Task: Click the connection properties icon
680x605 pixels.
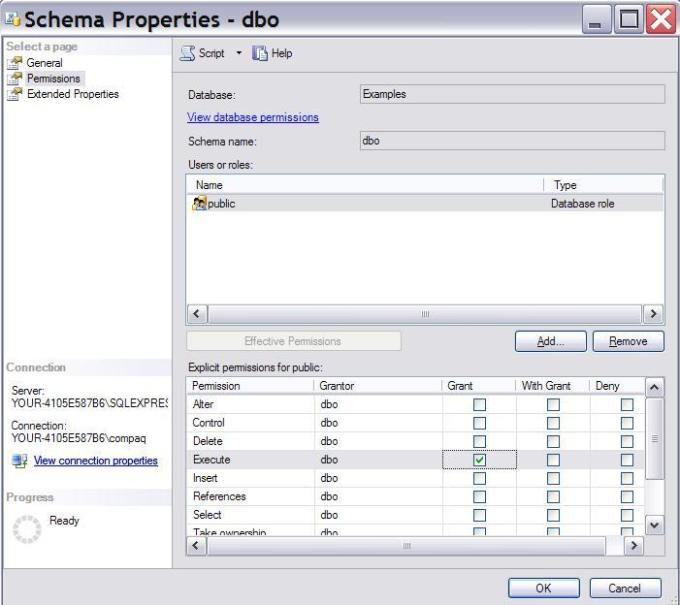Action: pyautogui.click(x=20, y=461)
